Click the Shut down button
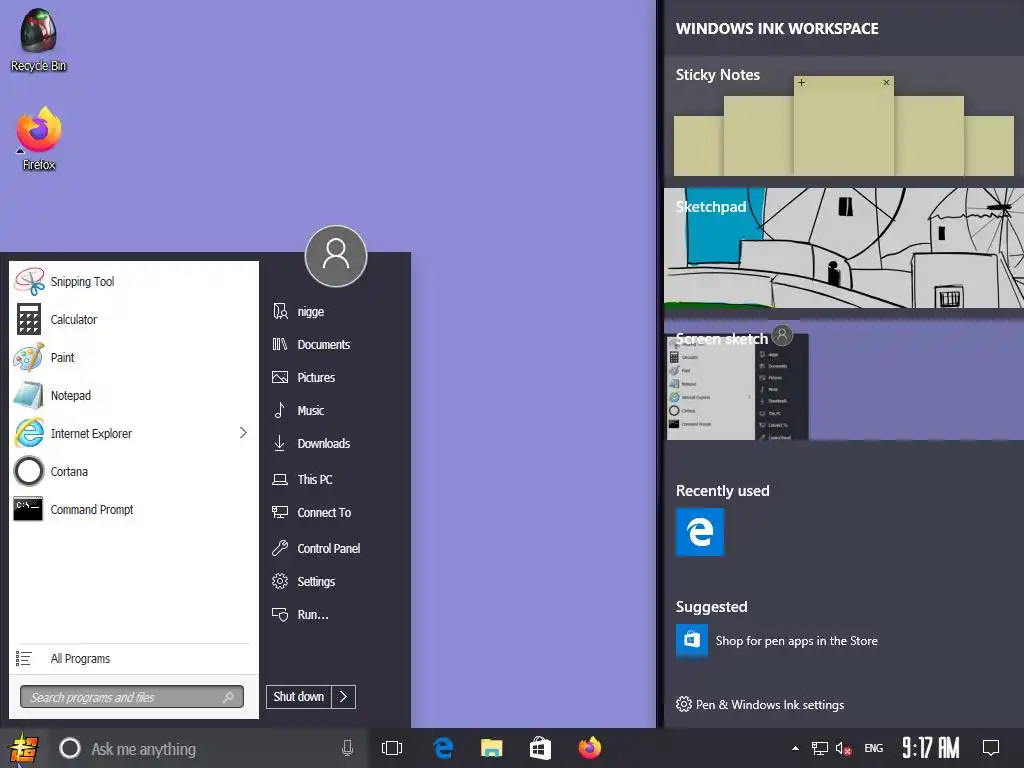The image size is (1024, 768). [299, 697]
